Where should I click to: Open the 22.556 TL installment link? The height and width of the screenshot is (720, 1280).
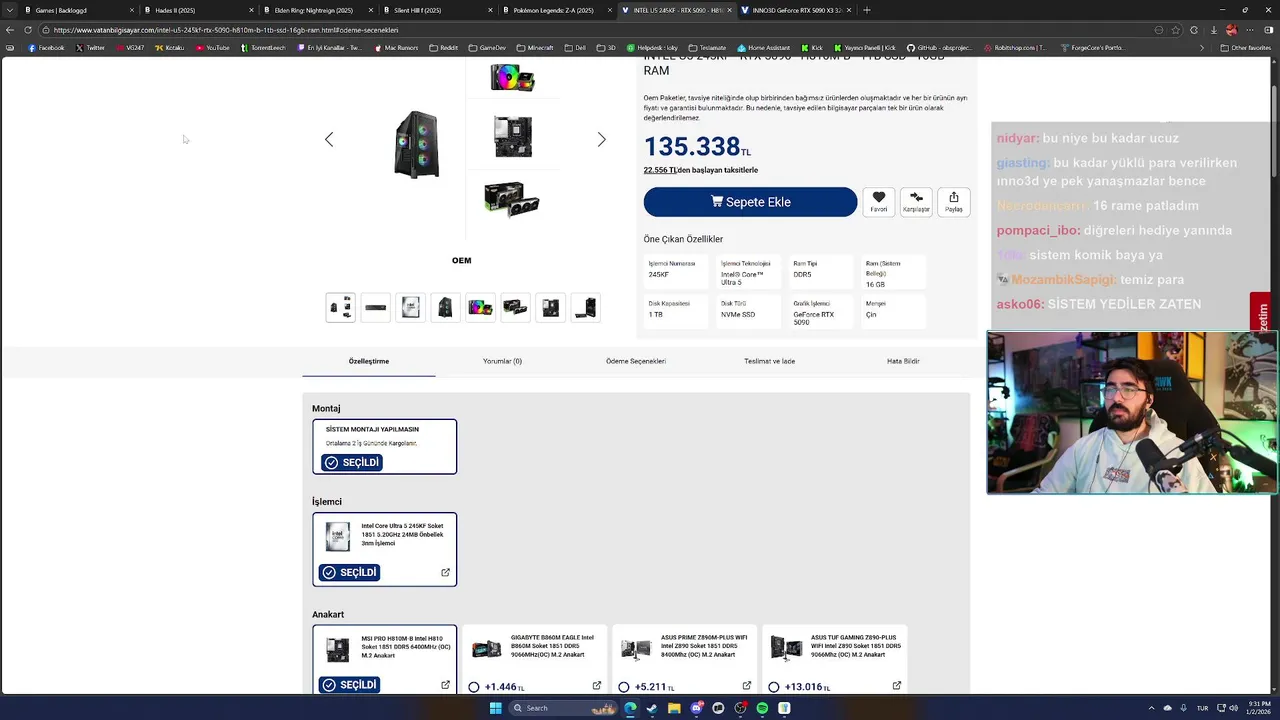(x=660, y=170)
